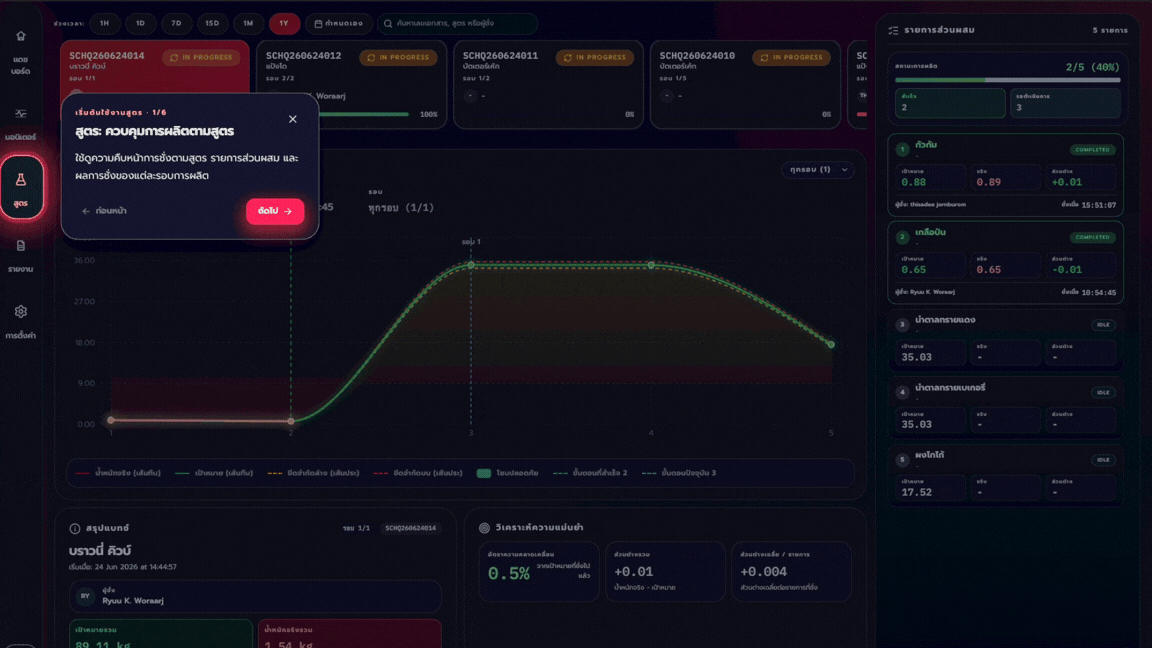Click IN PROGRESS badge on SCHQ260624011
The image size is (1152, 648).
(x=595, y=57)
